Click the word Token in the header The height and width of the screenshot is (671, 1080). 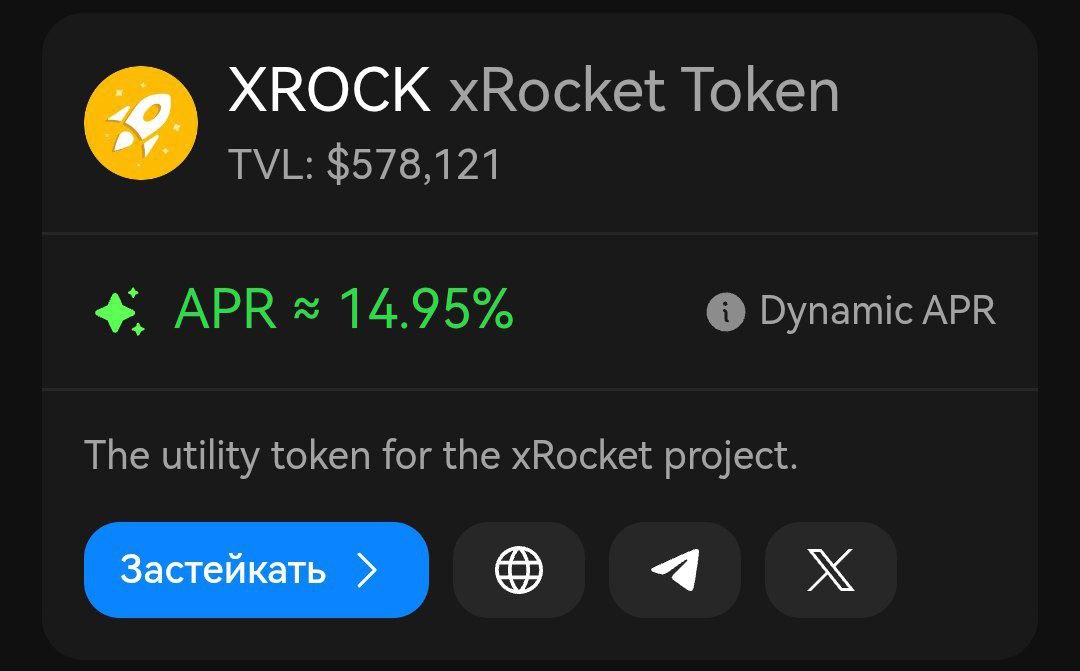coord(760,90)
